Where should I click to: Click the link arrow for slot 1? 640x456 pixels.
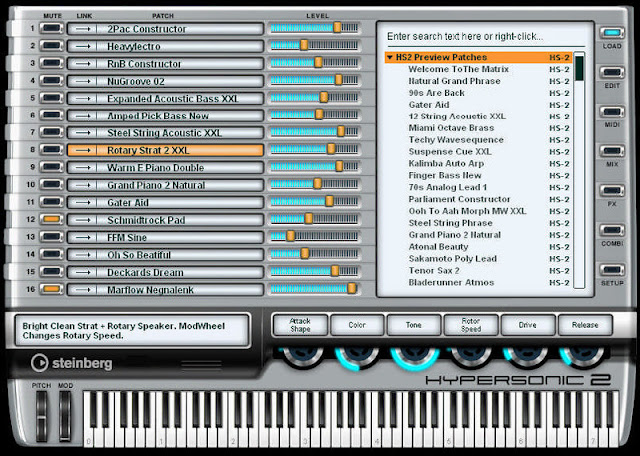point(82,29)
